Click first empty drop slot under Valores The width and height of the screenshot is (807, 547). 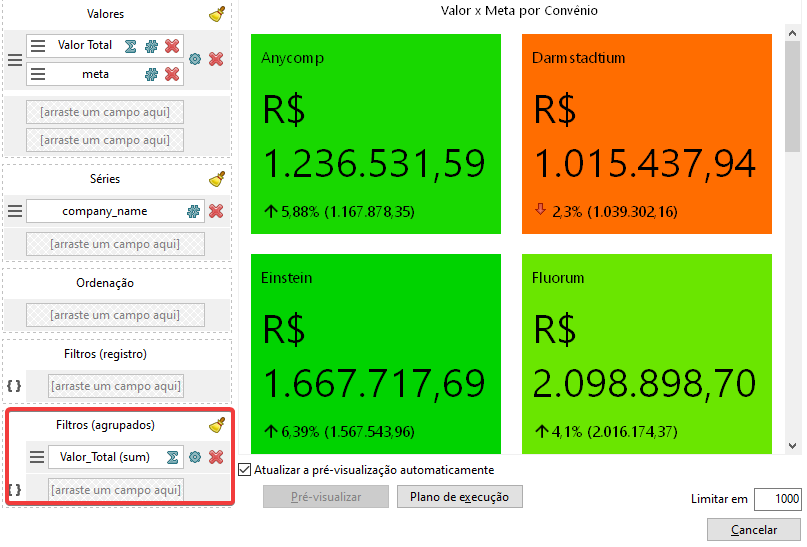pos(105,112)
